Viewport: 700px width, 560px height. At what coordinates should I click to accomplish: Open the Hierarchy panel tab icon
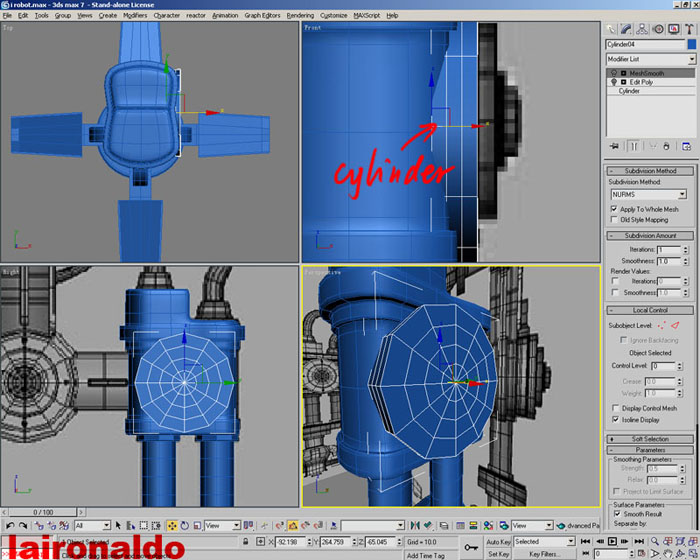pyautogui.click(x=642, y=29)
